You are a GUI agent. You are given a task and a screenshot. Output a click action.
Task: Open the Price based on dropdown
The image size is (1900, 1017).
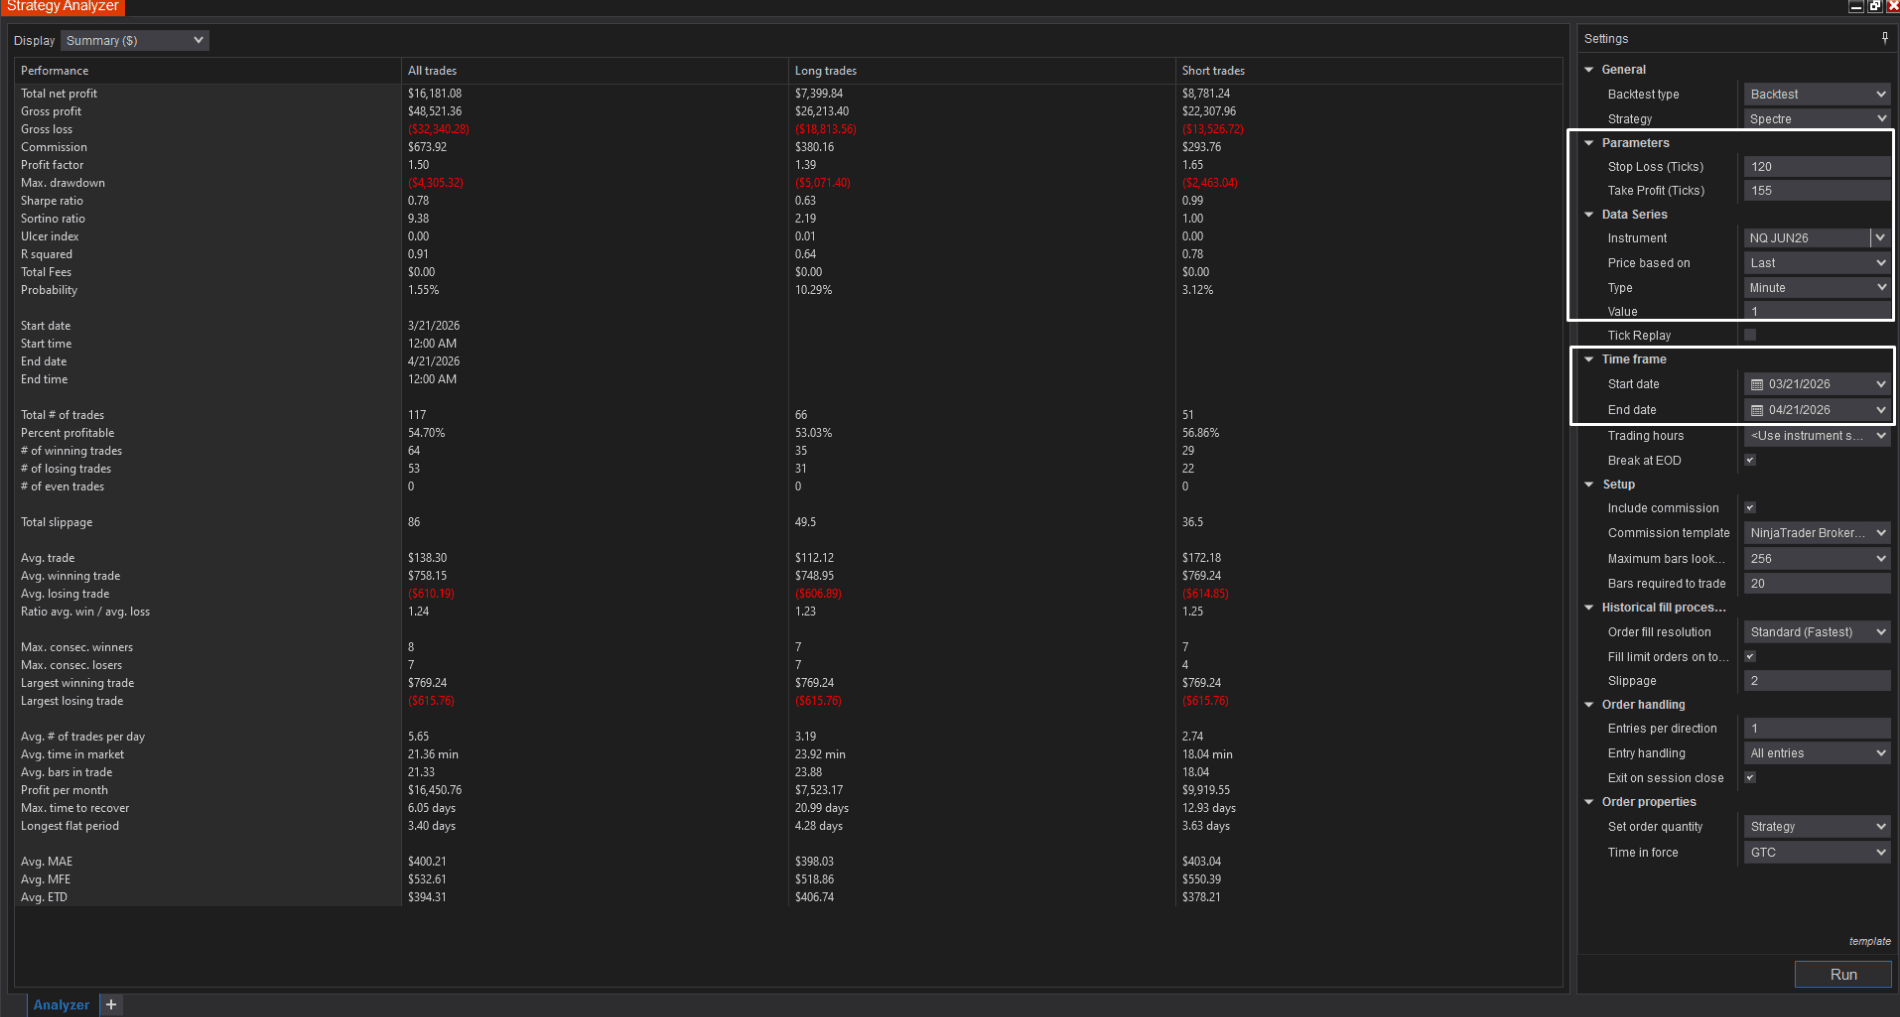[1817, 263]
